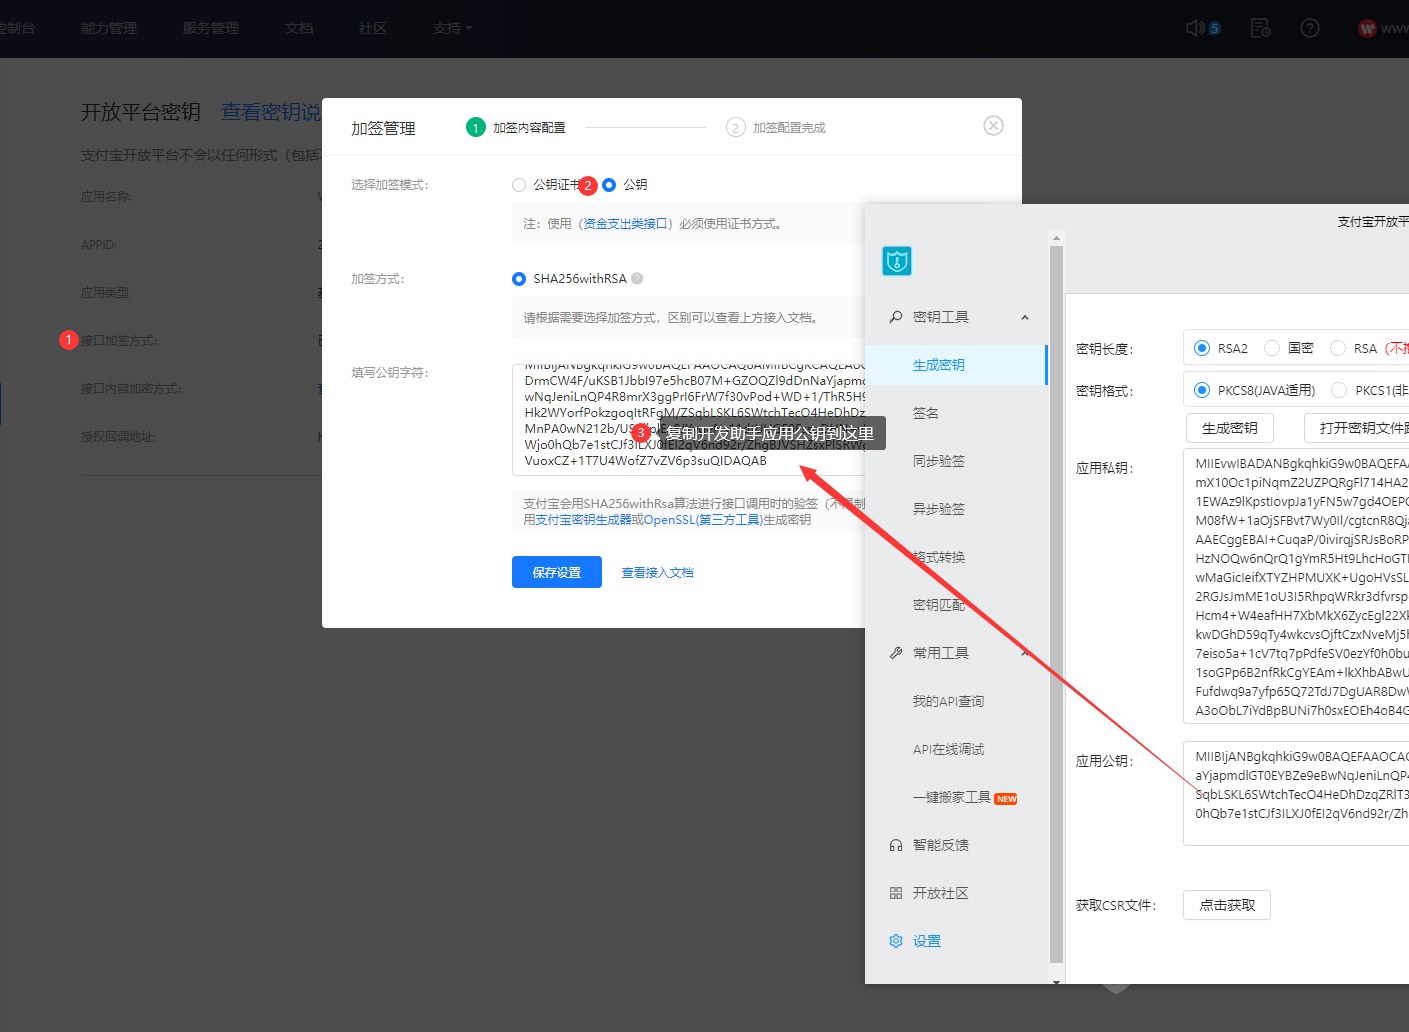The image size is (1409, 1032).
Task: Open 文档 in the top navigation
Action: 299,28
